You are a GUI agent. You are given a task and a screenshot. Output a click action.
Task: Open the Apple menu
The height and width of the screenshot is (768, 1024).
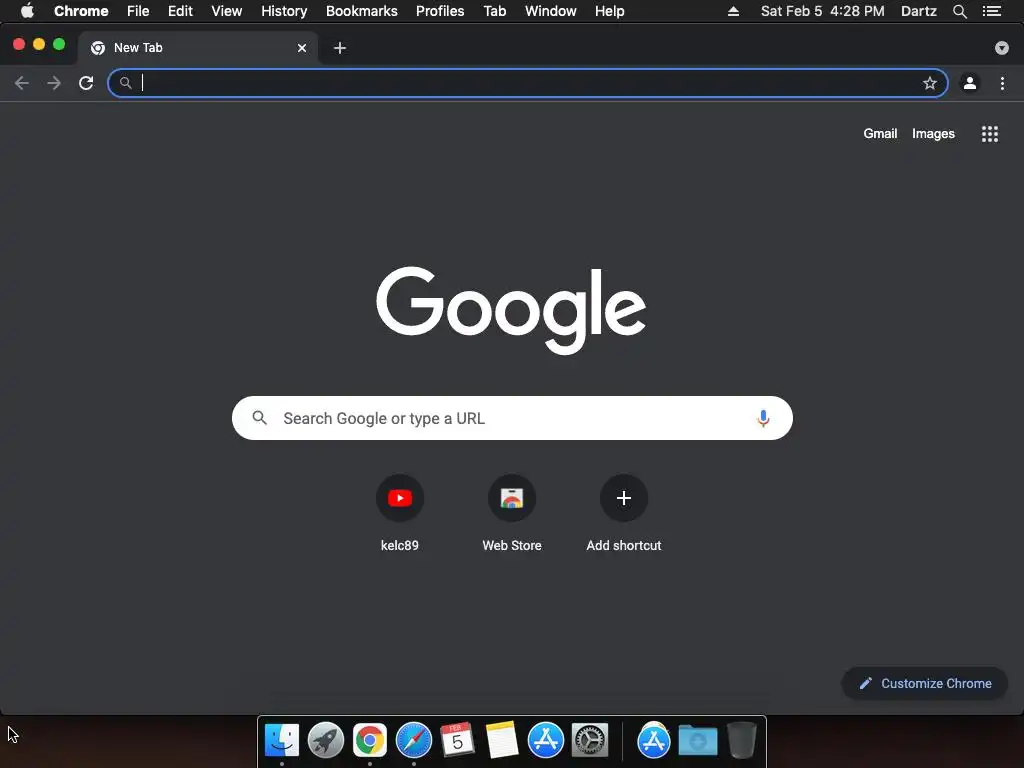tap(27, 11)
